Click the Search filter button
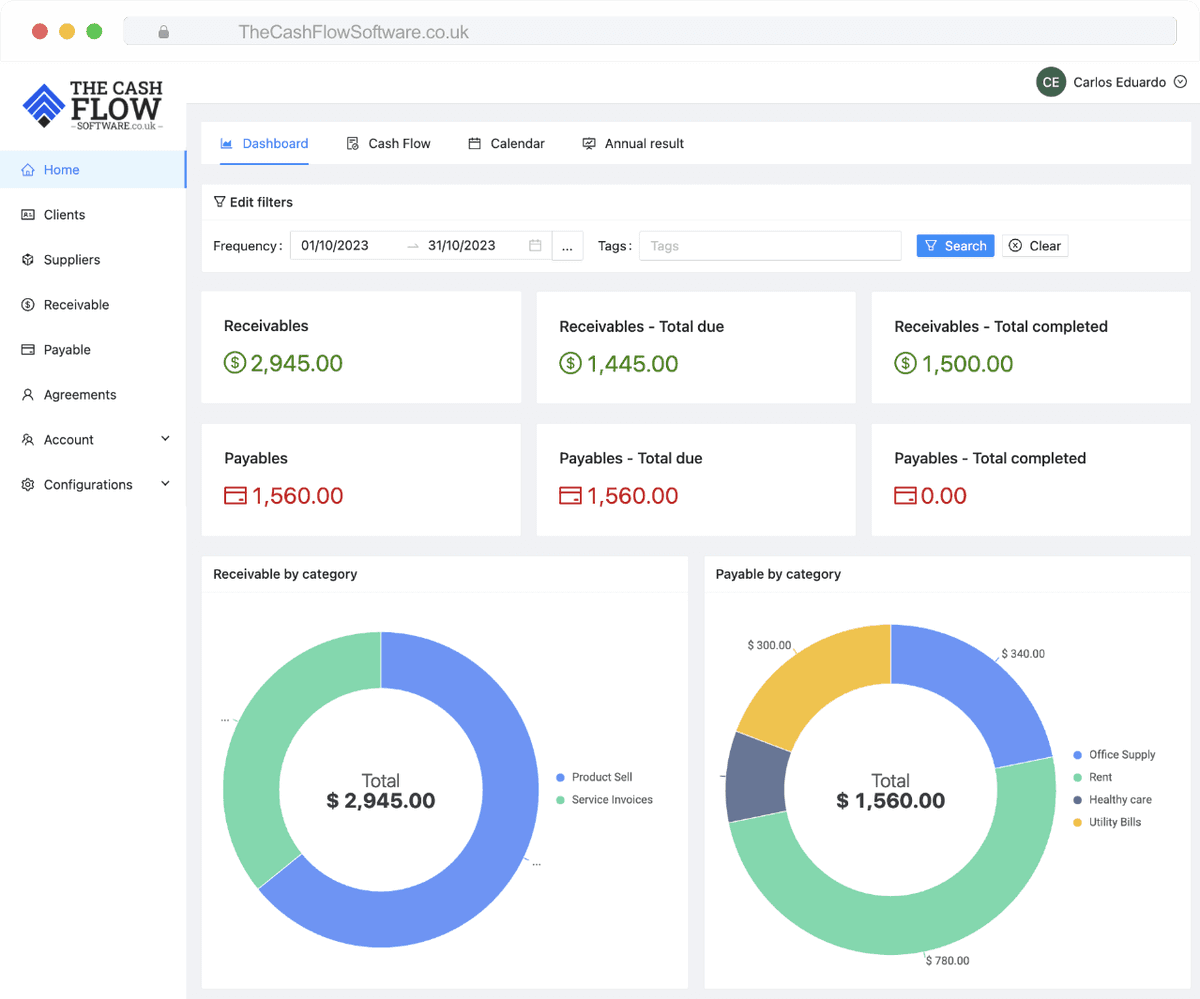This screenshot has width=1200, height=999. click(955, 245)
